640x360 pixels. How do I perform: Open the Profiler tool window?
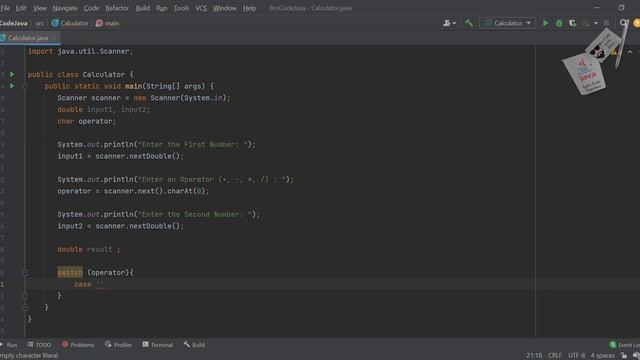118,345
